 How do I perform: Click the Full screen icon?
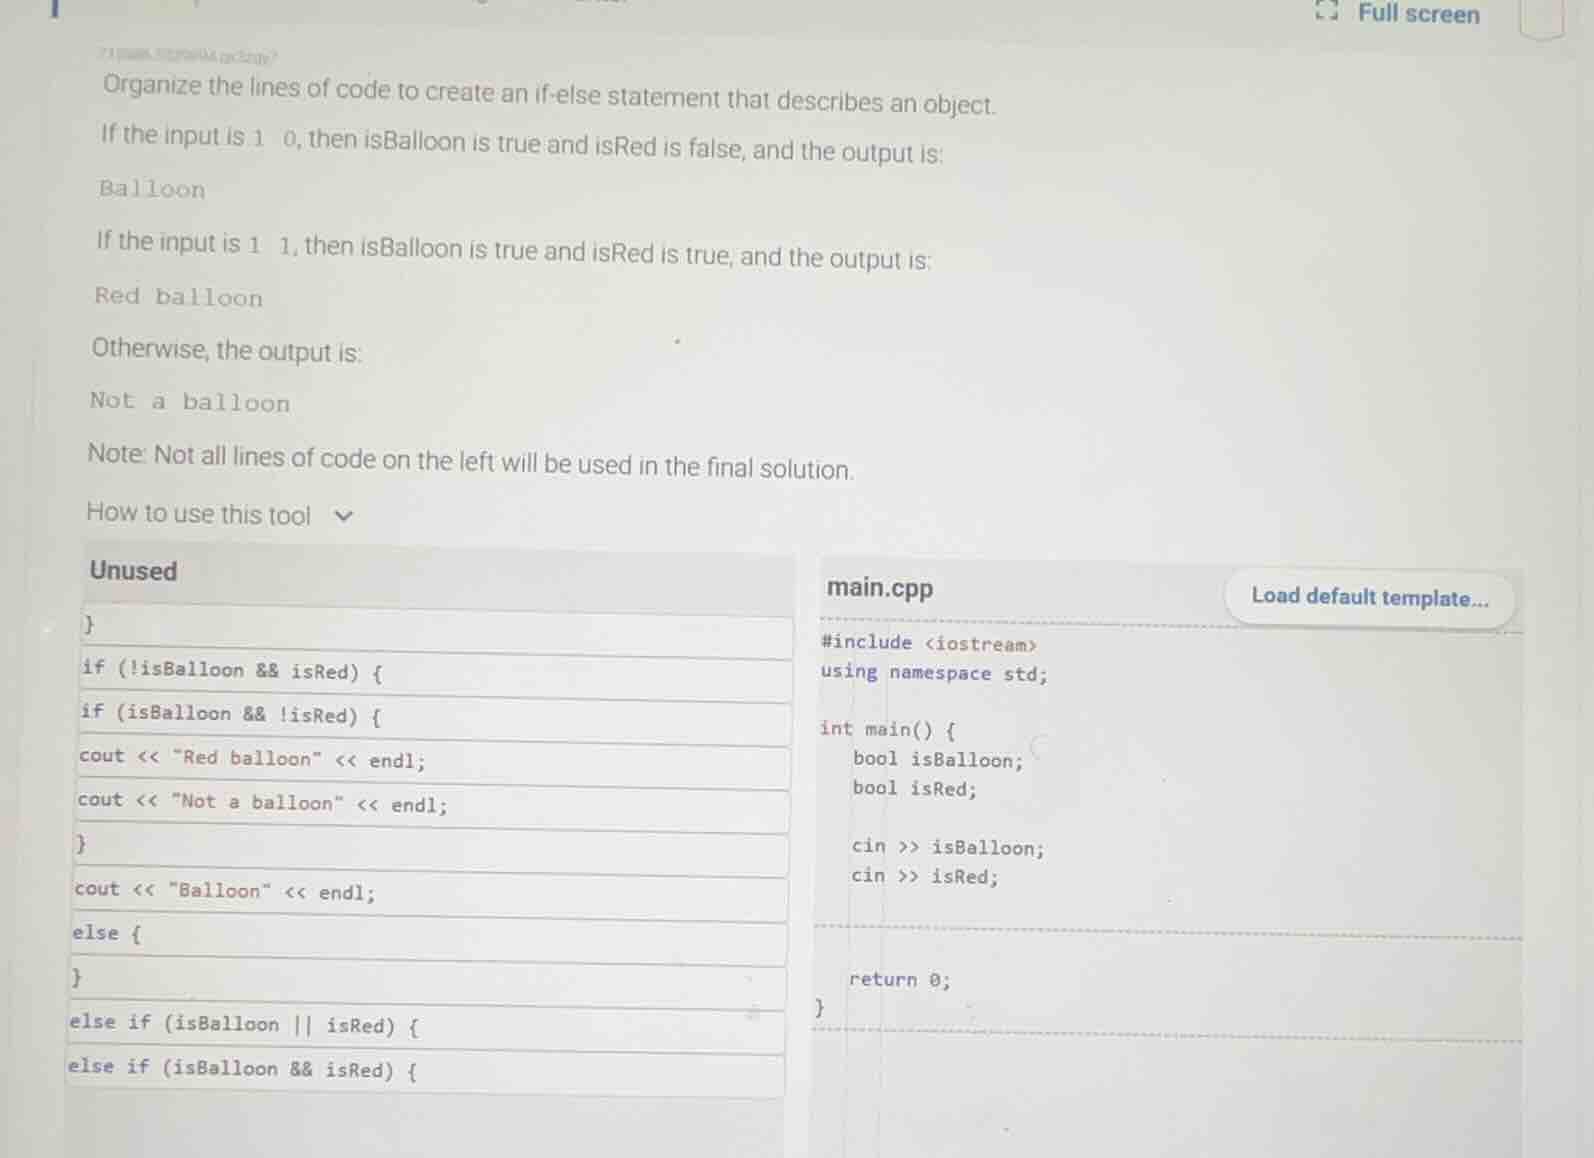pos(1327,12)
